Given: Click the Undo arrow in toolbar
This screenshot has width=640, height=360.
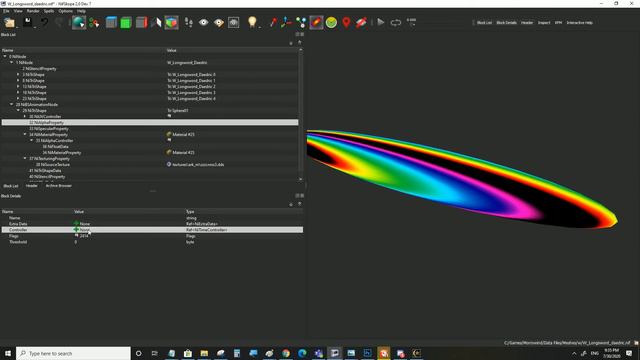Looking at the screenshot, I should tap(44, 22).
